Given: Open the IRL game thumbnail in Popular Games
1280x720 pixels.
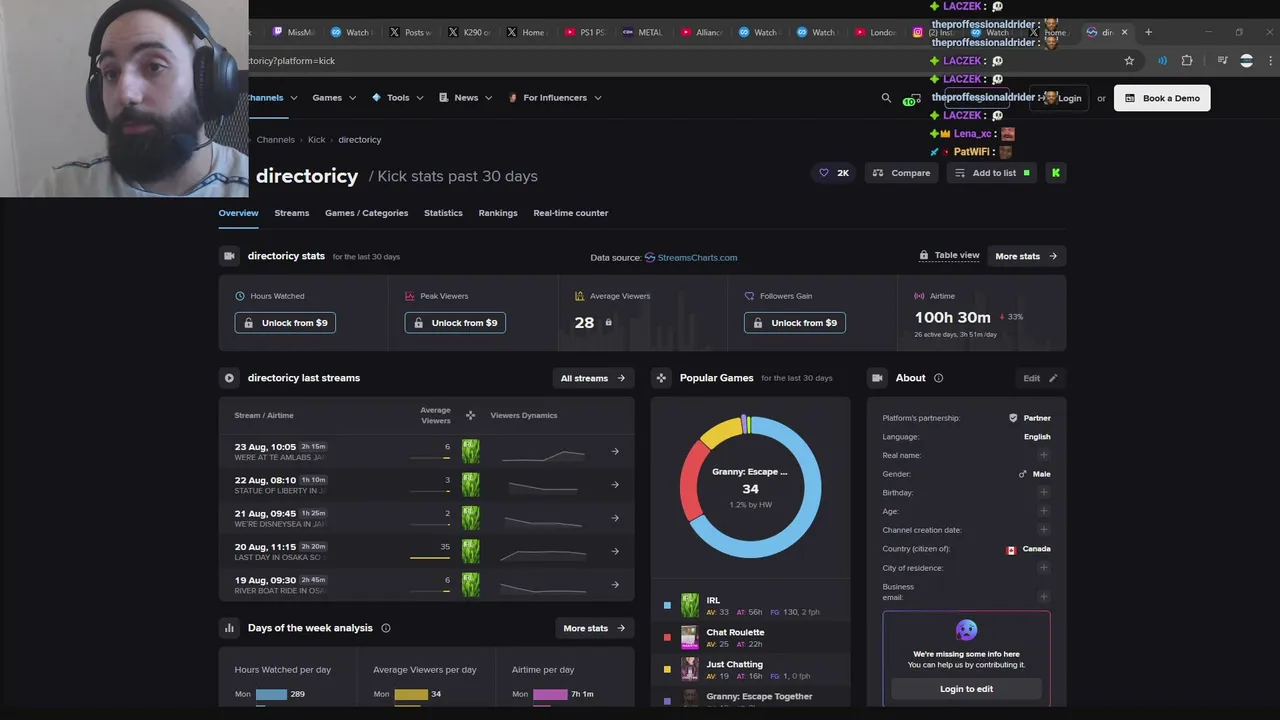Looking at the screenshot, I should (x=690, y=605).
